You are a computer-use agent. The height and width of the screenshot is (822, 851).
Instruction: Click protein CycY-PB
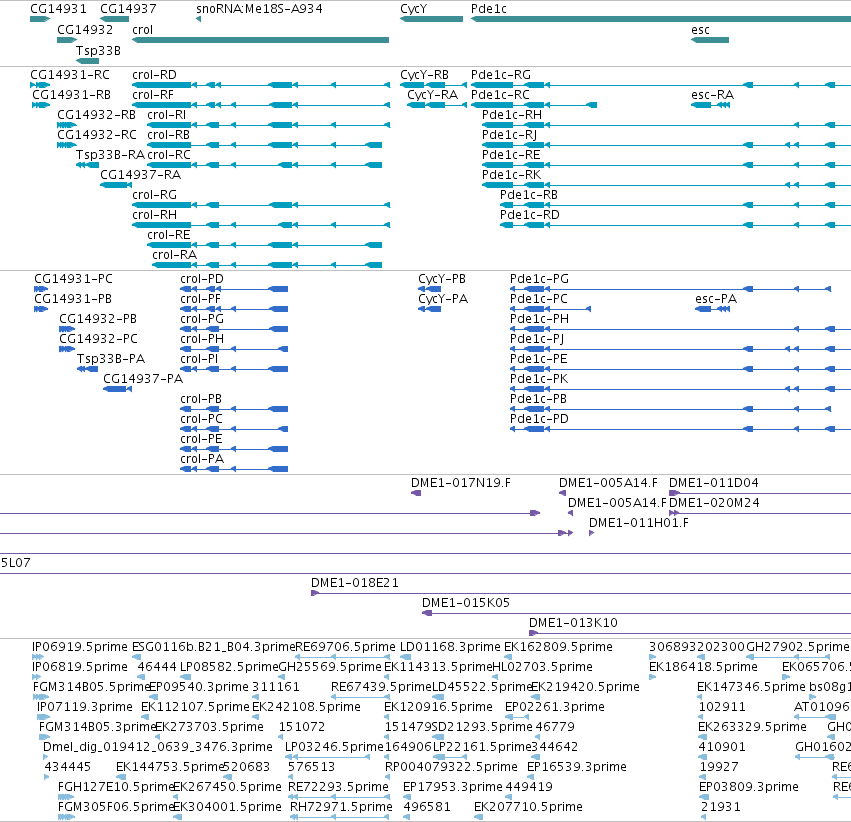[429, 289]
